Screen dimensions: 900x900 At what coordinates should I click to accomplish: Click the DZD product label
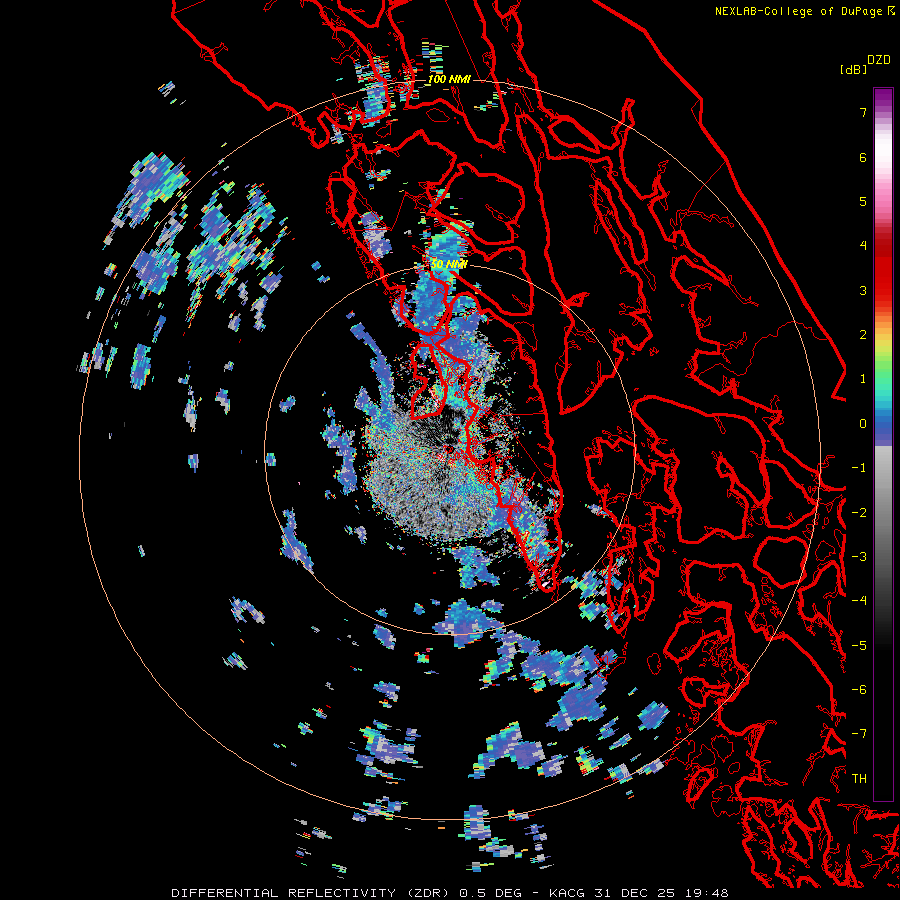click(x=879, y=60)
